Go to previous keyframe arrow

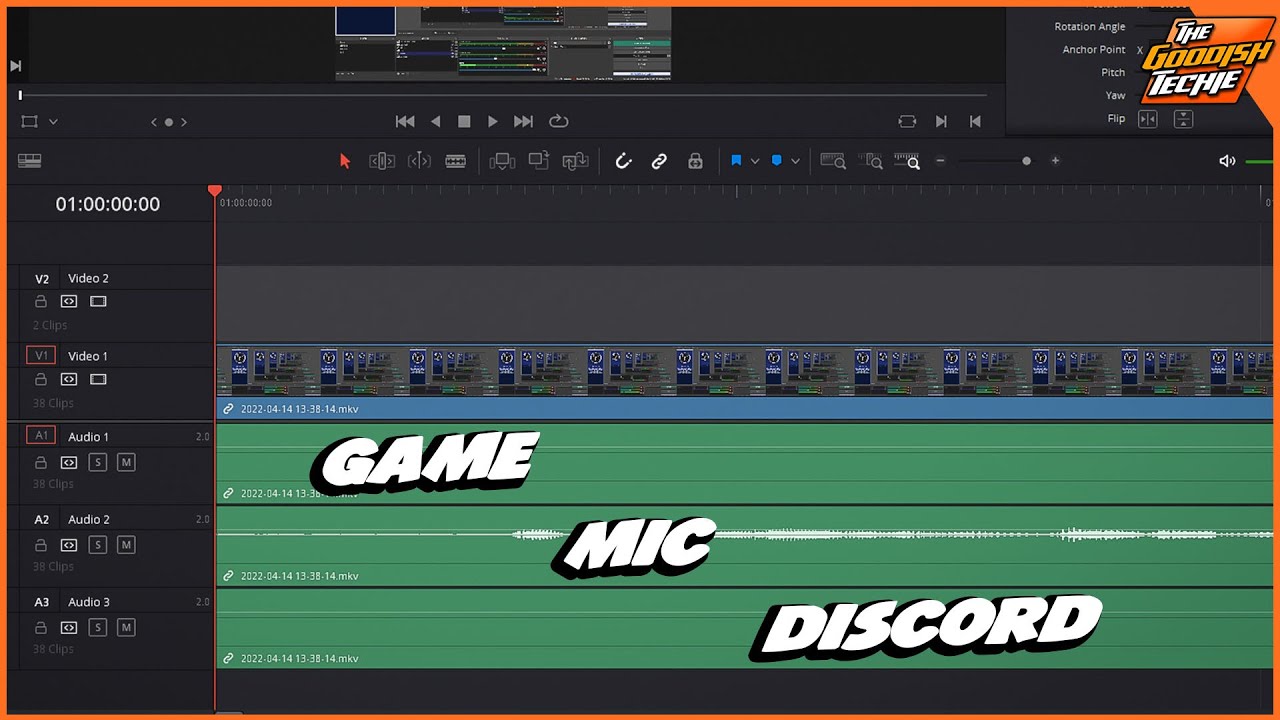click(x=154, y=122)
